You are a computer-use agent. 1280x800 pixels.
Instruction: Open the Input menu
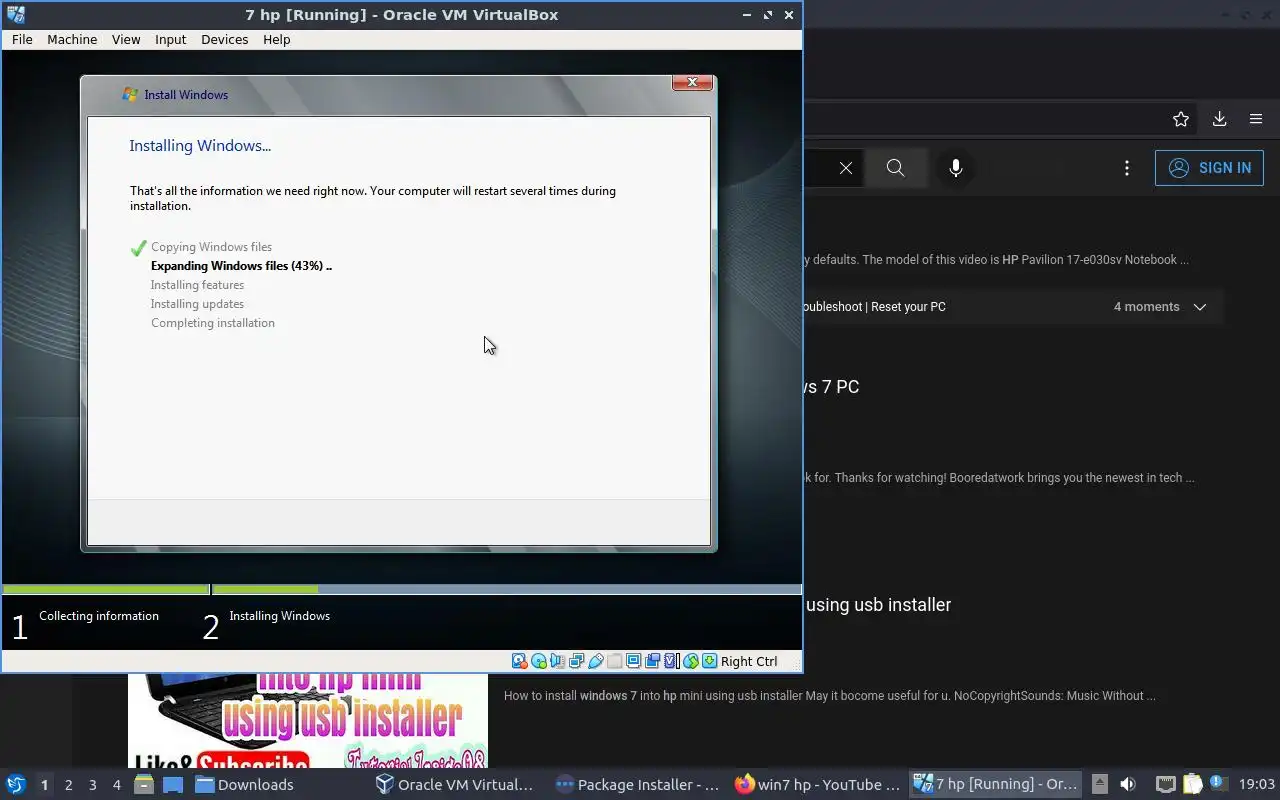[x=170, y=39]
